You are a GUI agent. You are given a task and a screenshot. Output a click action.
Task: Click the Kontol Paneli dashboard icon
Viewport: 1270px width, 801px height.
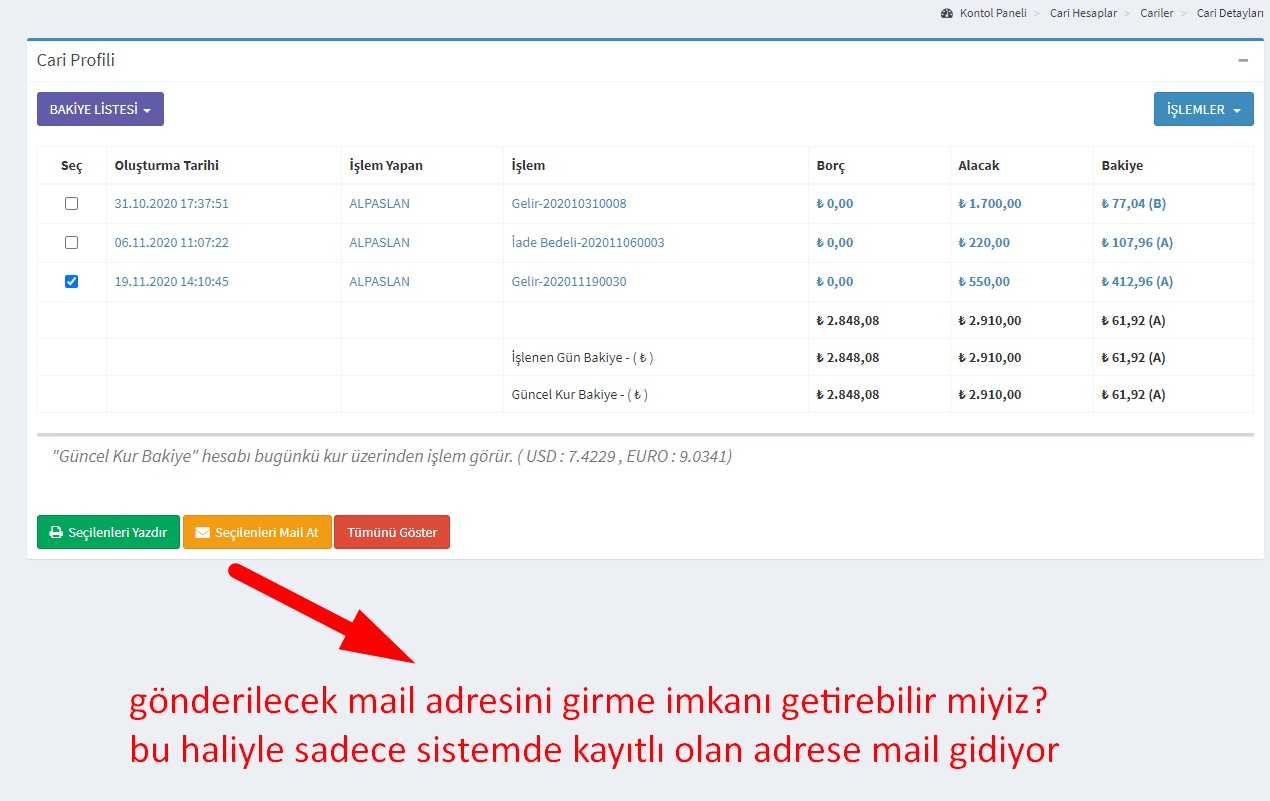(947, 13)
